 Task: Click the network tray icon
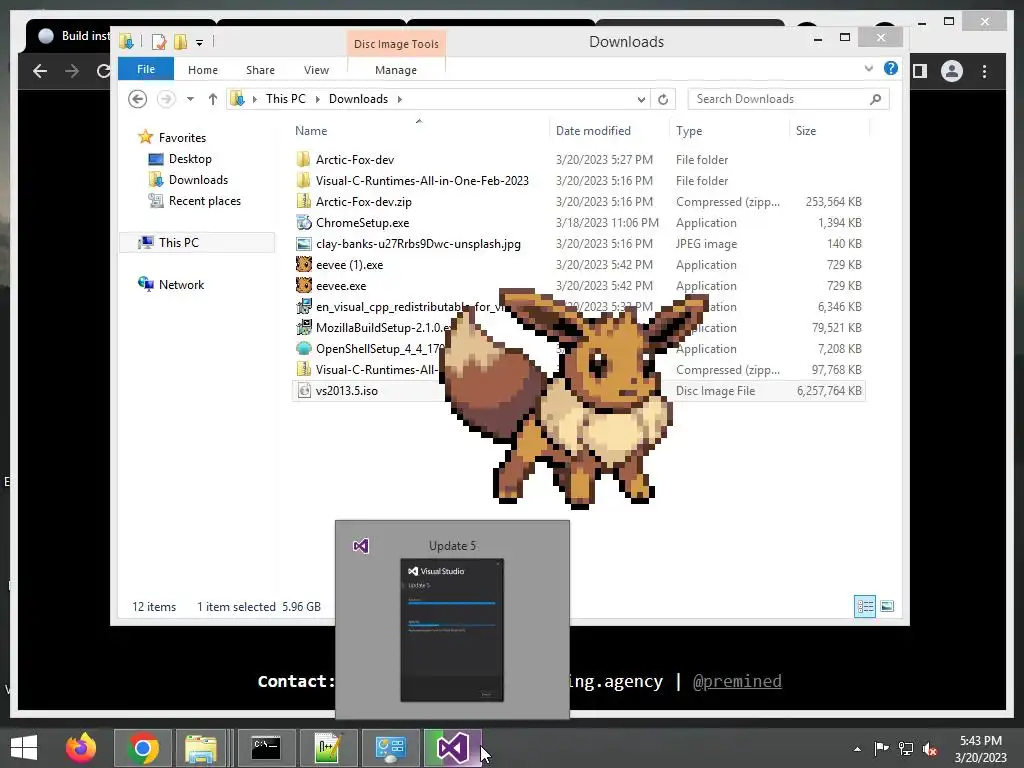click(x=906, y=749)
